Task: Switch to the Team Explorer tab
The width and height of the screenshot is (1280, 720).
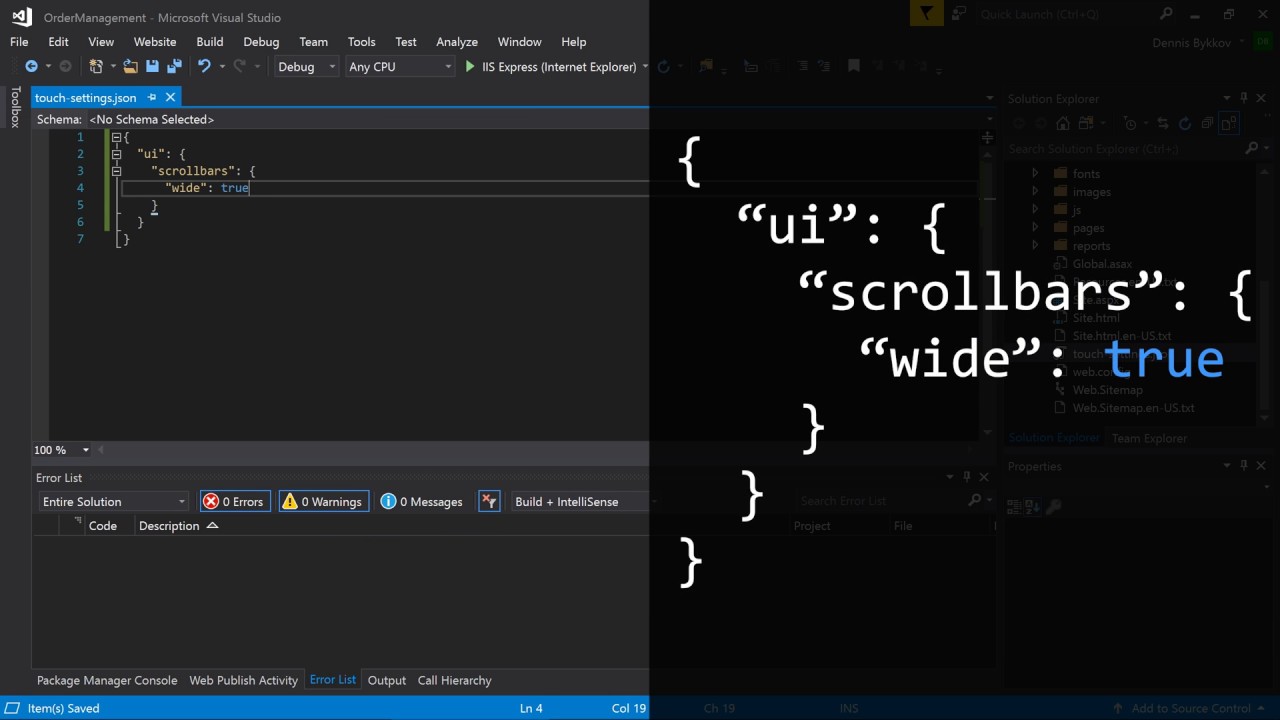Action: (1150, 438)
